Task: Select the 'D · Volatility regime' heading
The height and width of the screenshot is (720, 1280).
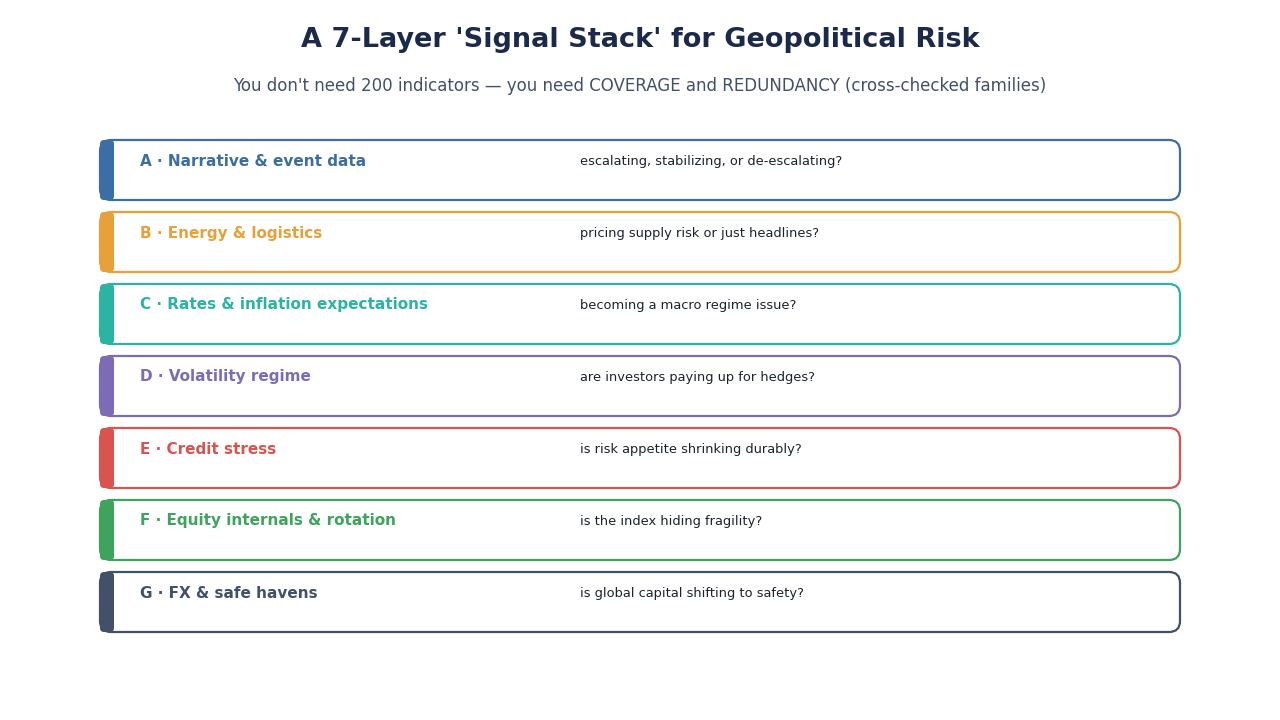Action: point(225,377)
